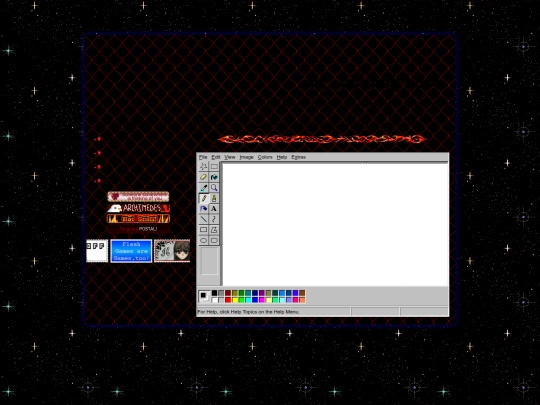Pick the bright yellow swatch
Viewport: 540px width, 405px height.
pyautogui.click(x=235, y=300)
